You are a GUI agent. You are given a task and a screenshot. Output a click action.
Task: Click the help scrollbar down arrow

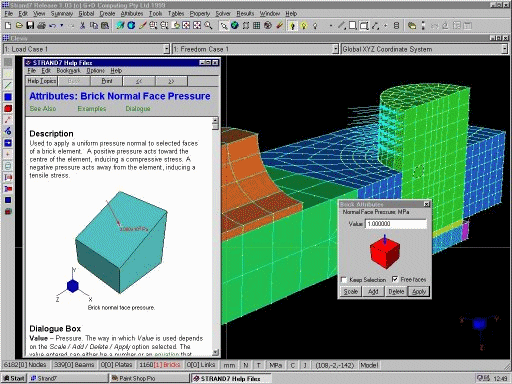pyautogui.click(x=215, y=352)
